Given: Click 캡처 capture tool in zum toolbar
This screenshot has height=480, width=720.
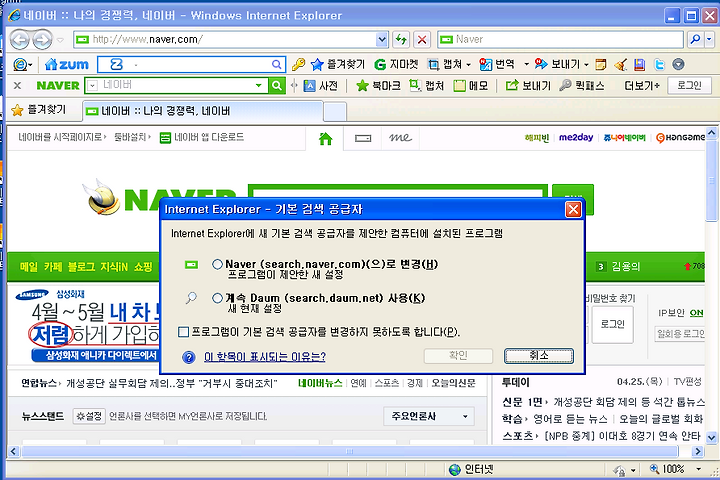Looking at the screenshot, I should pos(445,64).
